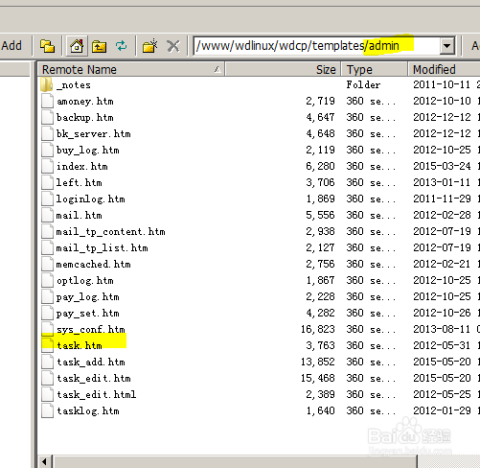Image resolution: width=480 pixels, height=468 pixels.
Task: Open the _notes folder icon
Action: tap(47, 85)
